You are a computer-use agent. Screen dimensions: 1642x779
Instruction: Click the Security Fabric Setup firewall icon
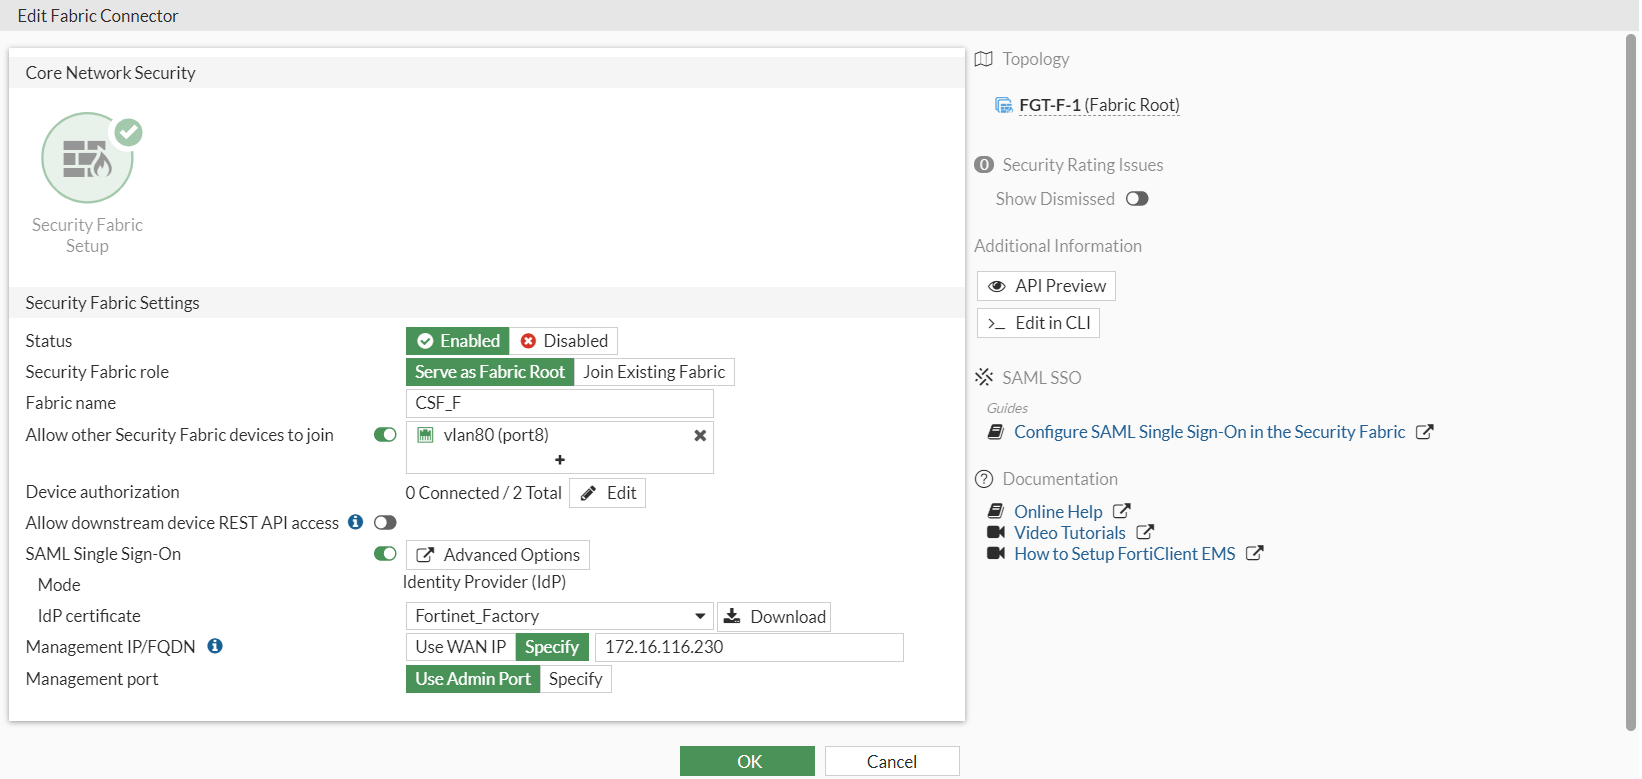87,159
